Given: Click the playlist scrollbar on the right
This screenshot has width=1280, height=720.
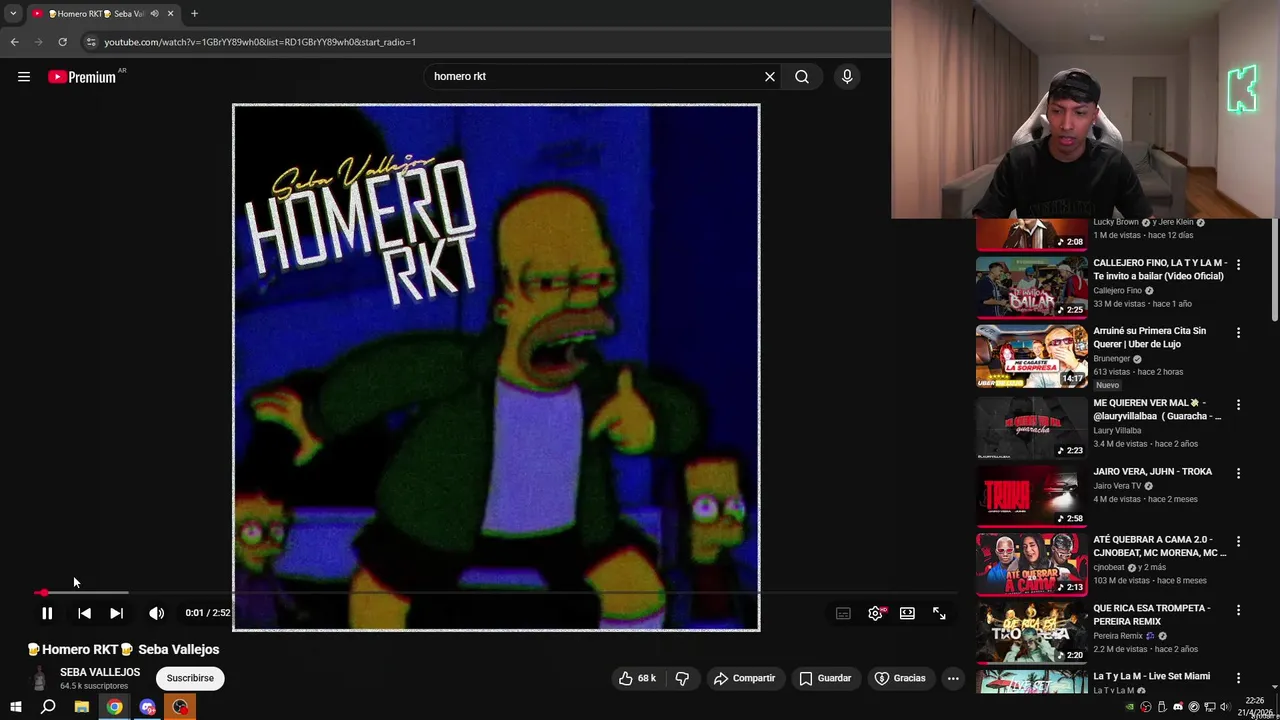Looking at the screenshot, I should [x=1275, y=270].
